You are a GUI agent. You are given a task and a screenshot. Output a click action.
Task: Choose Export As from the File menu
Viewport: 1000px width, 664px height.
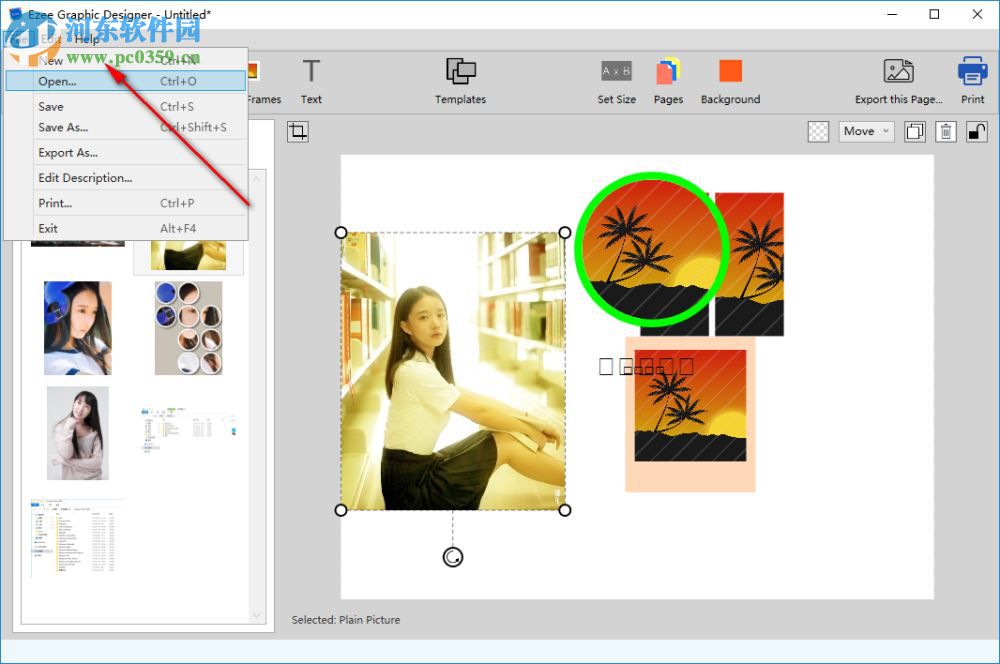pyautogui.click(x=68, y=152)
